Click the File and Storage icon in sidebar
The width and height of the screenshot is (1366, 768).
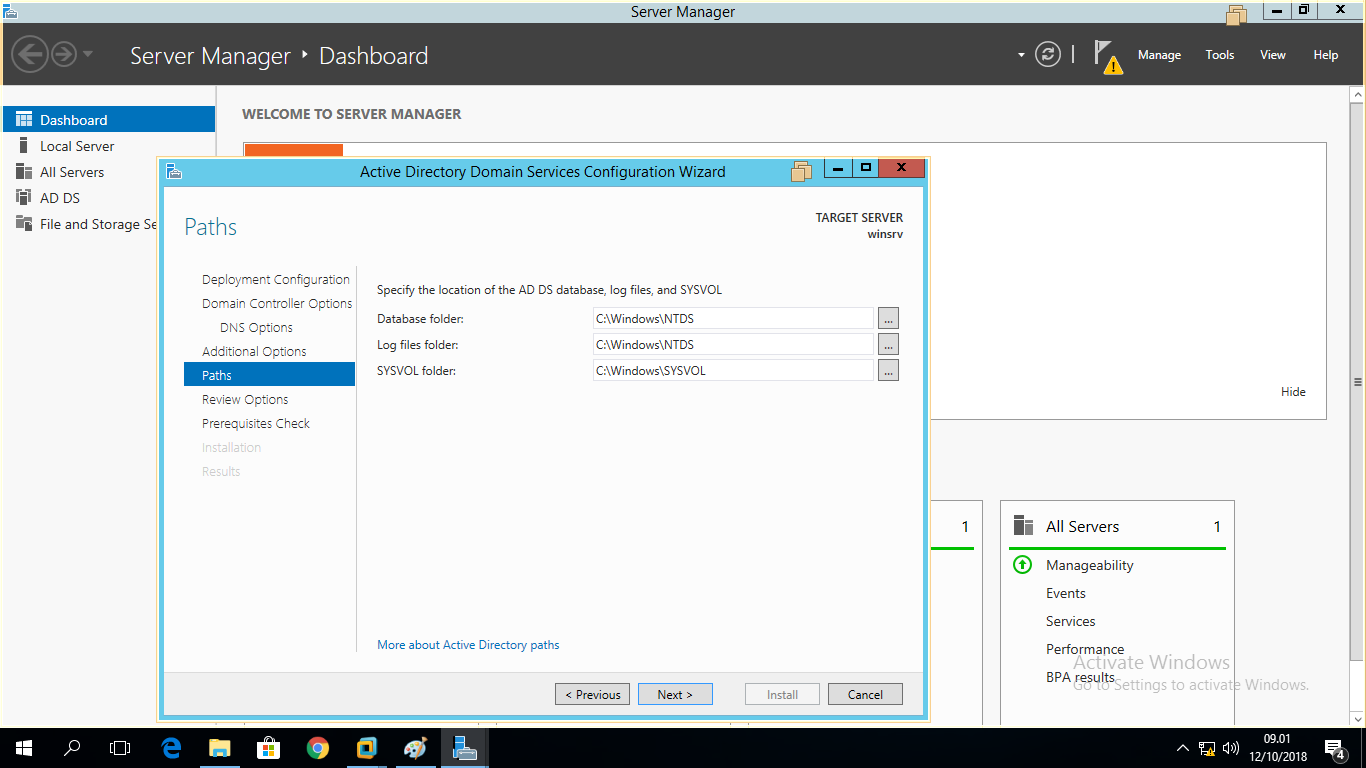tap(24, 224)
